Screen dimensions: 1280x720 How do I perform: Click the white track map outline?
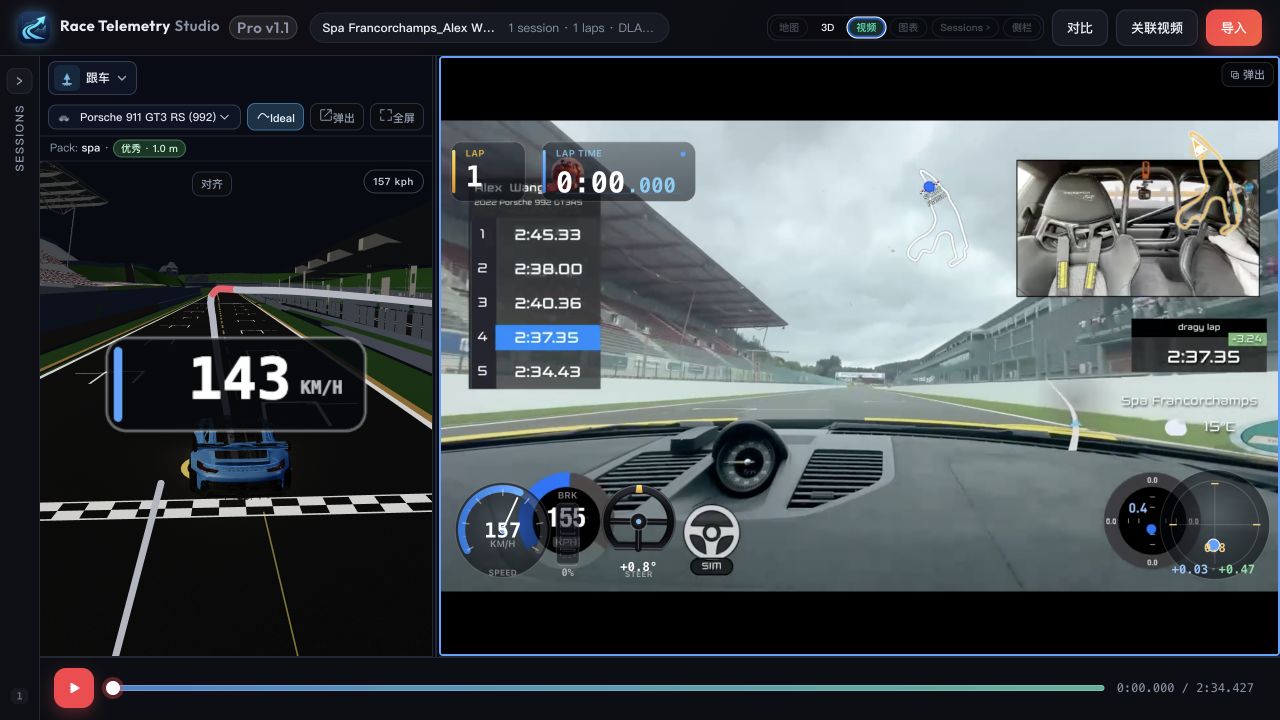(x=939, y=220)
